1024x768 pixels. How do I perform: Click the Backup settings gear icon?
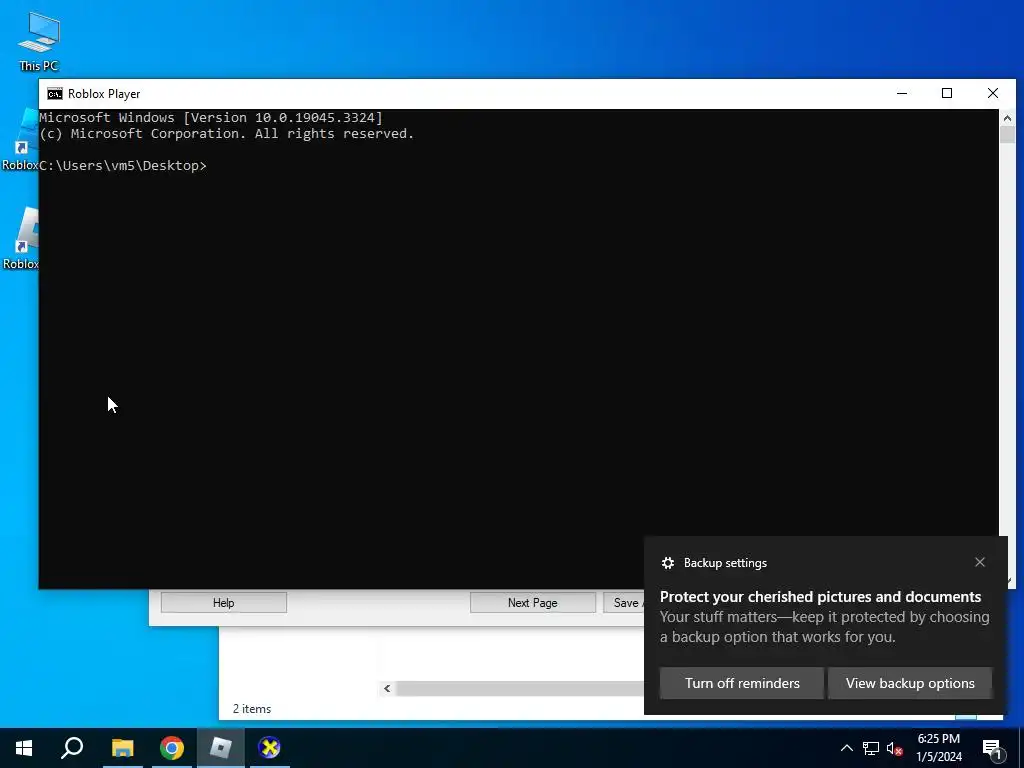[667, 563]
